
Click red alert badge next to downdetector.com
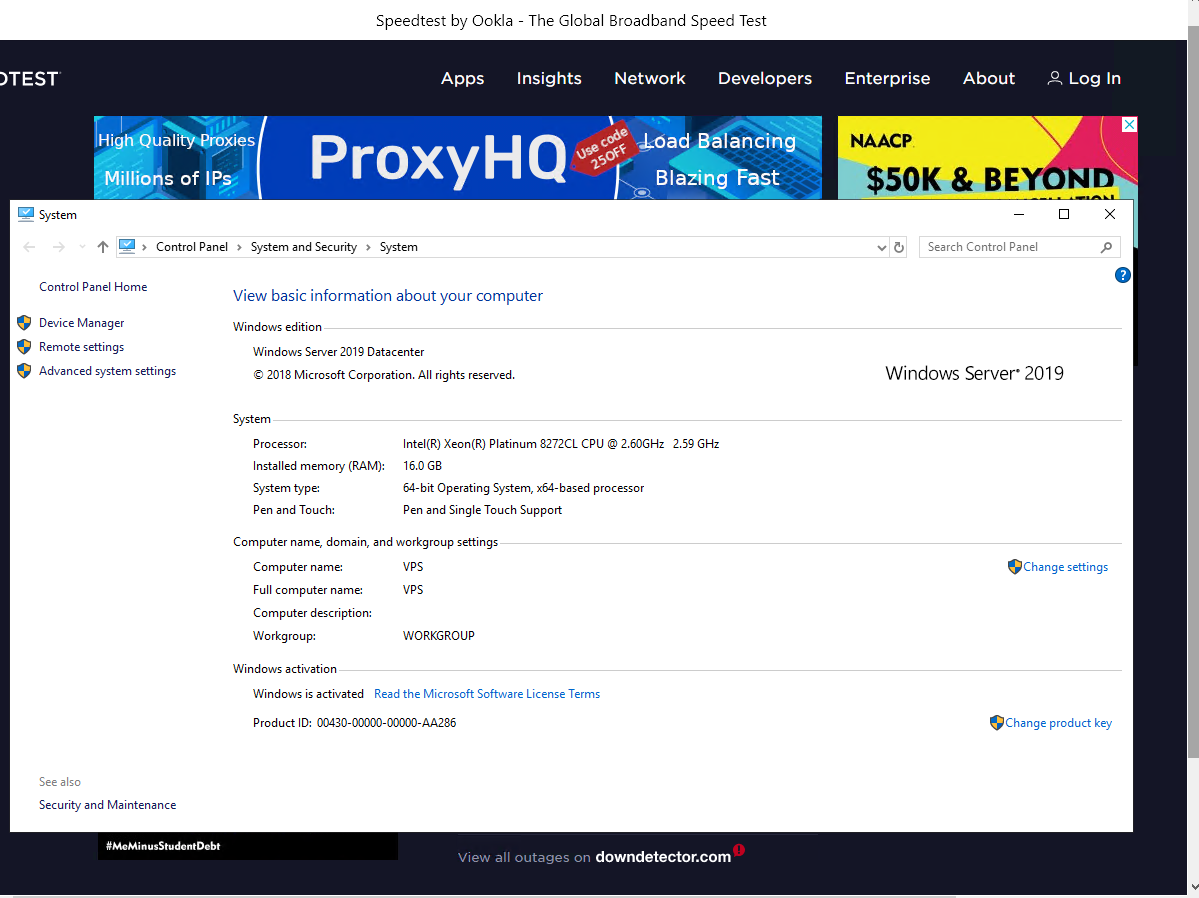click(x=739, y=850)
